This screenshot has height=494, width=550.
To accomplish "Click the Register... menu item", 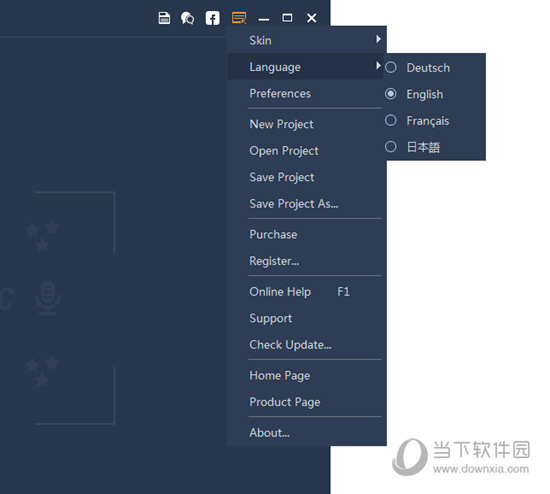I will [x=307, y=261].
